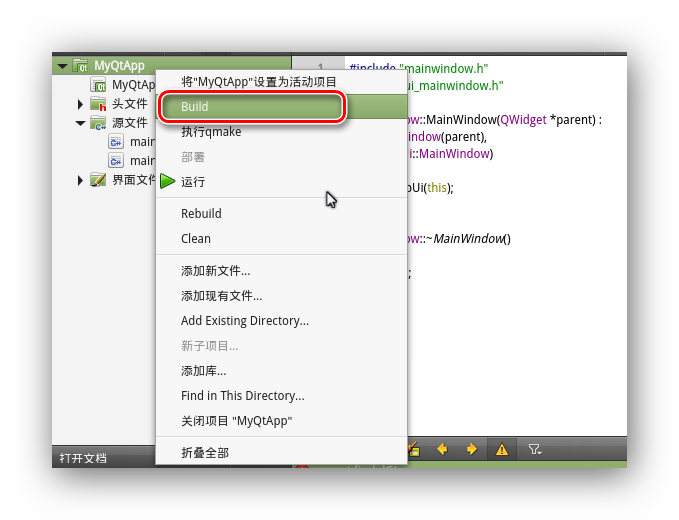Select 添加库... menu item
The height and width of the screenshot is (520, 679).
click(x=281, y=371)
